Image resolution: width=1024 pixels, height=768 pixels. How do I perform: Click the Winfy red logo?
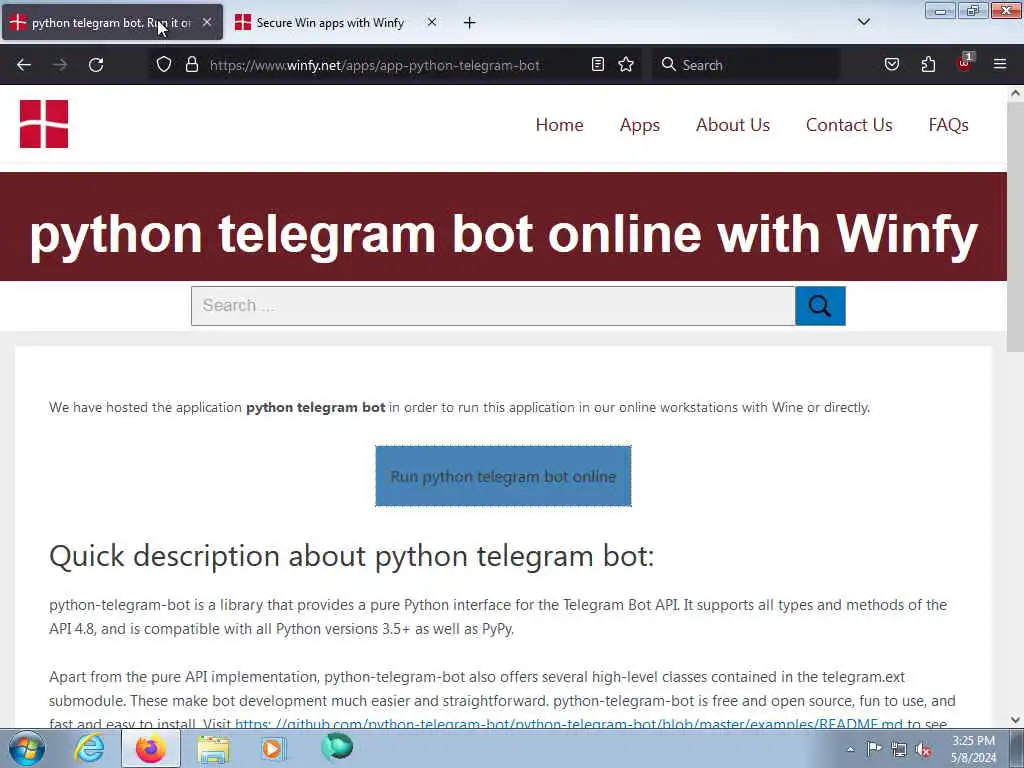pos(44,124)
